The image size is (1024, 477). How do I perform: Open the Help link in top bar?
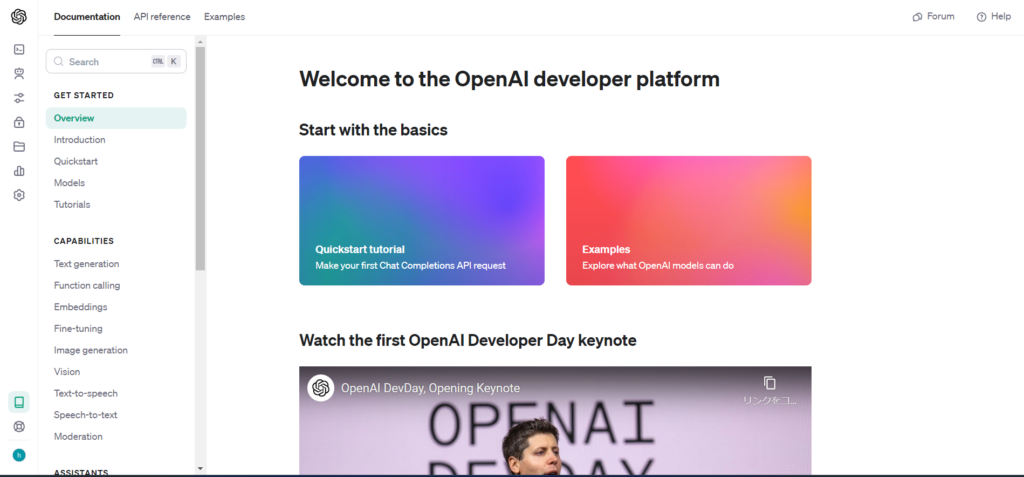(993, 16)
